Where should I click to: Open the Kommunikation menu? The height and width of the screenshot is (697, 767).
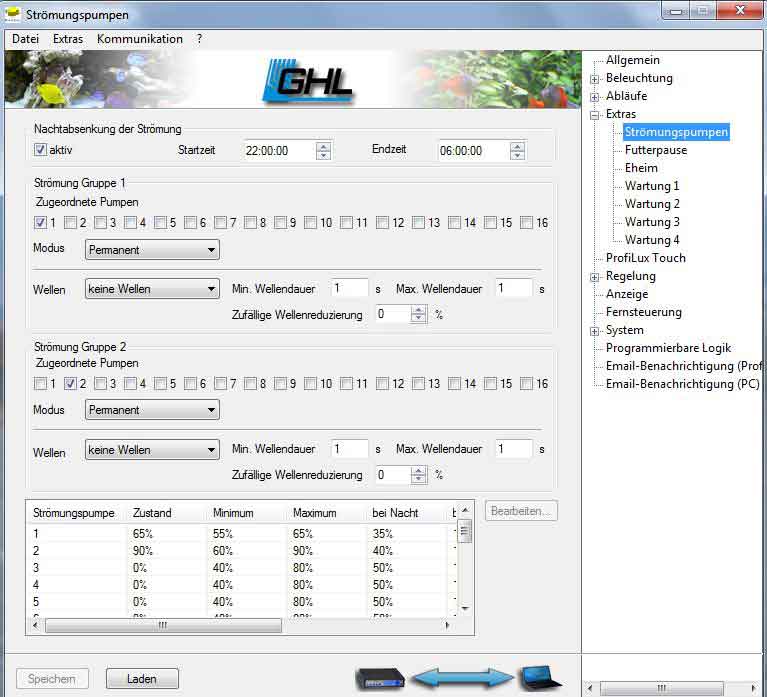pos(139,39)
